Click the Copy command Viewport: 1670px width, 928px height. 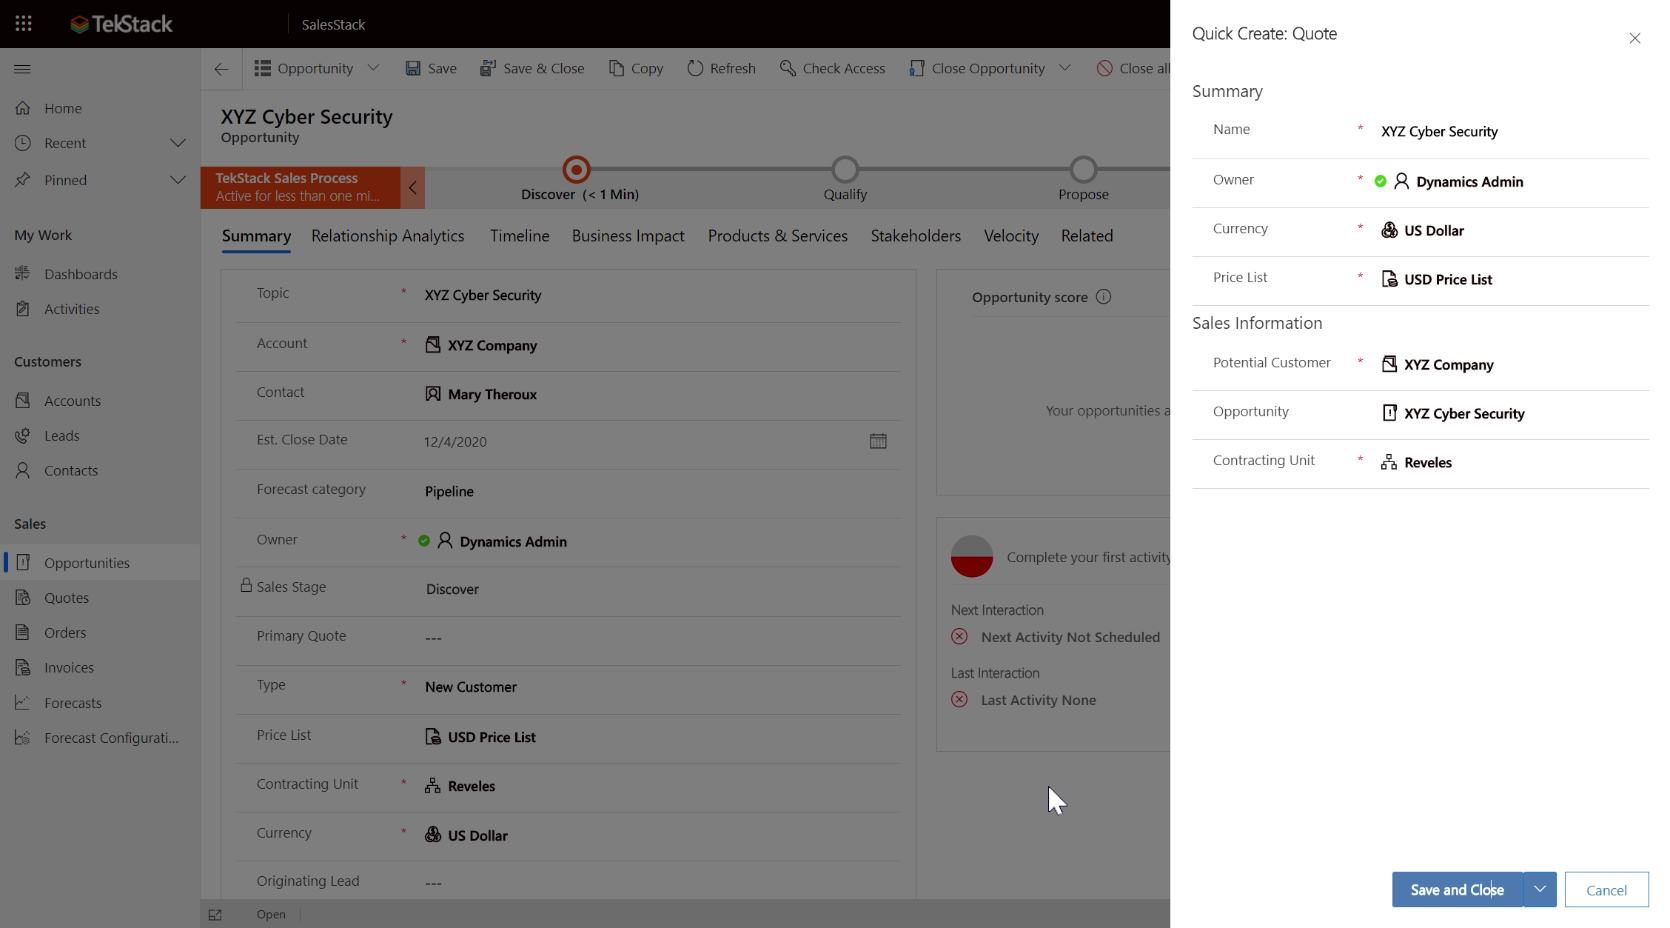point(636,69)
